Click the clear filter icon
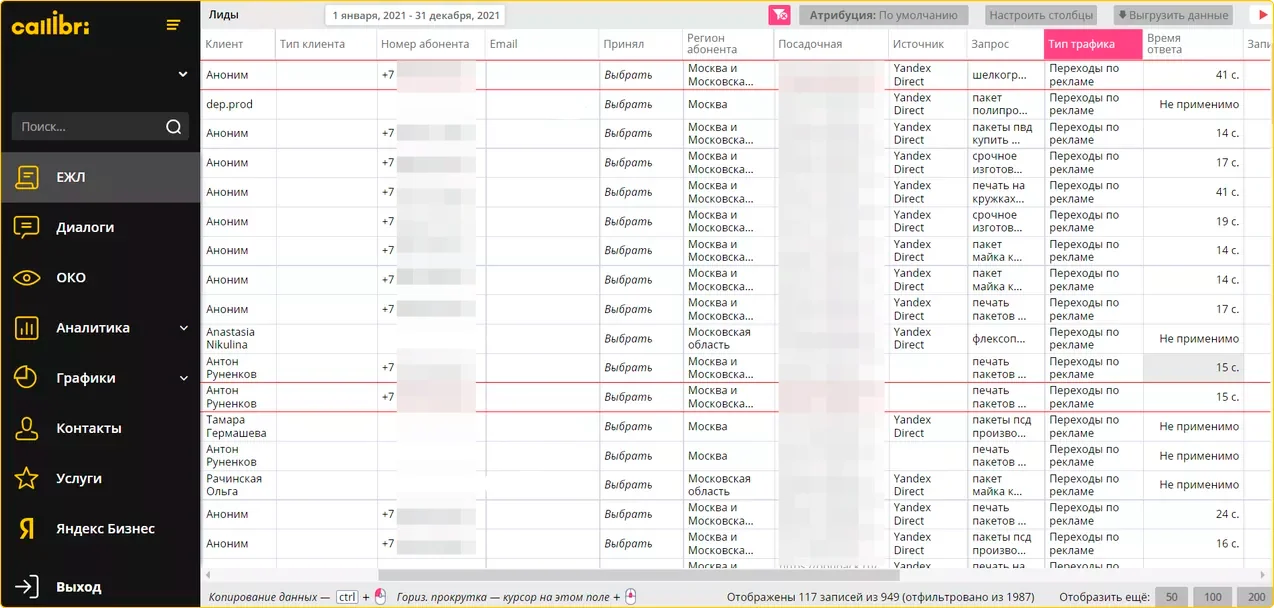1274x608 pixels. point(779,15)
